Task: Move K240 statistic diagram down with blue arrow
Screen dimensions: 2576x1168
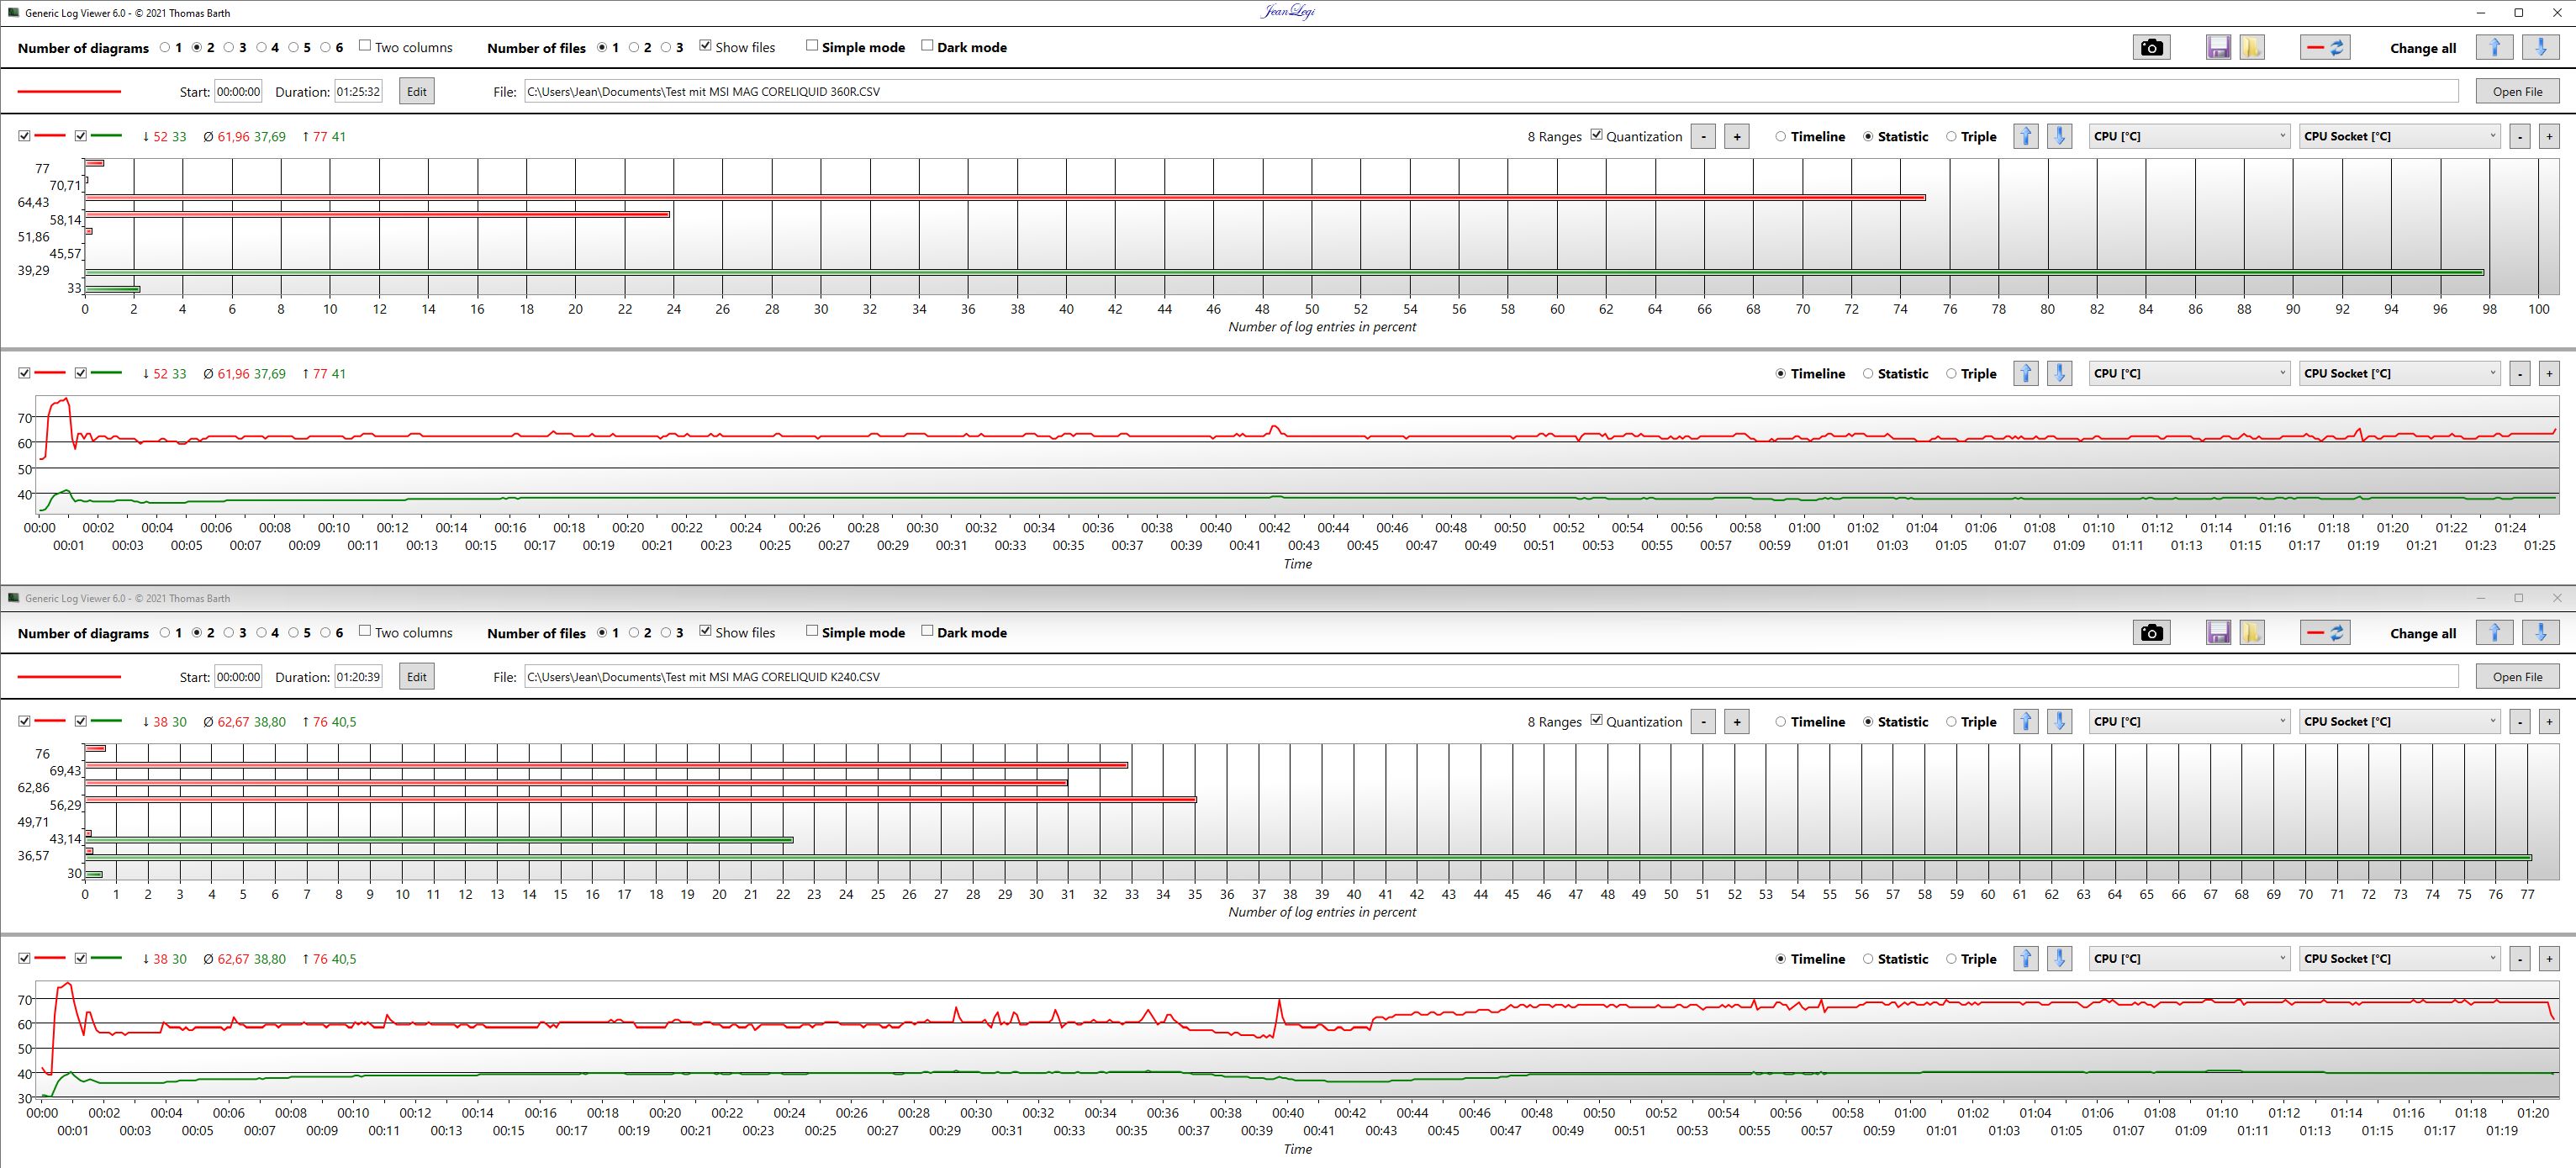Action: [2059, 721]
